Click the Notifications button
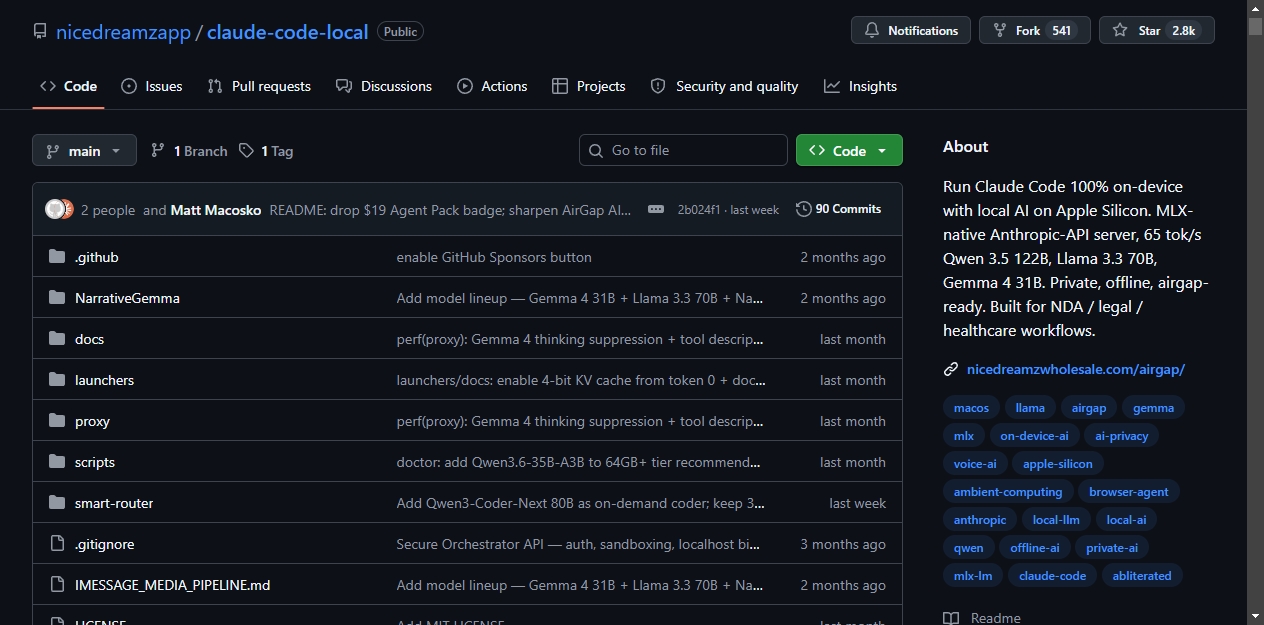This screenshot has height=625, width=1264. coord(911,30)
